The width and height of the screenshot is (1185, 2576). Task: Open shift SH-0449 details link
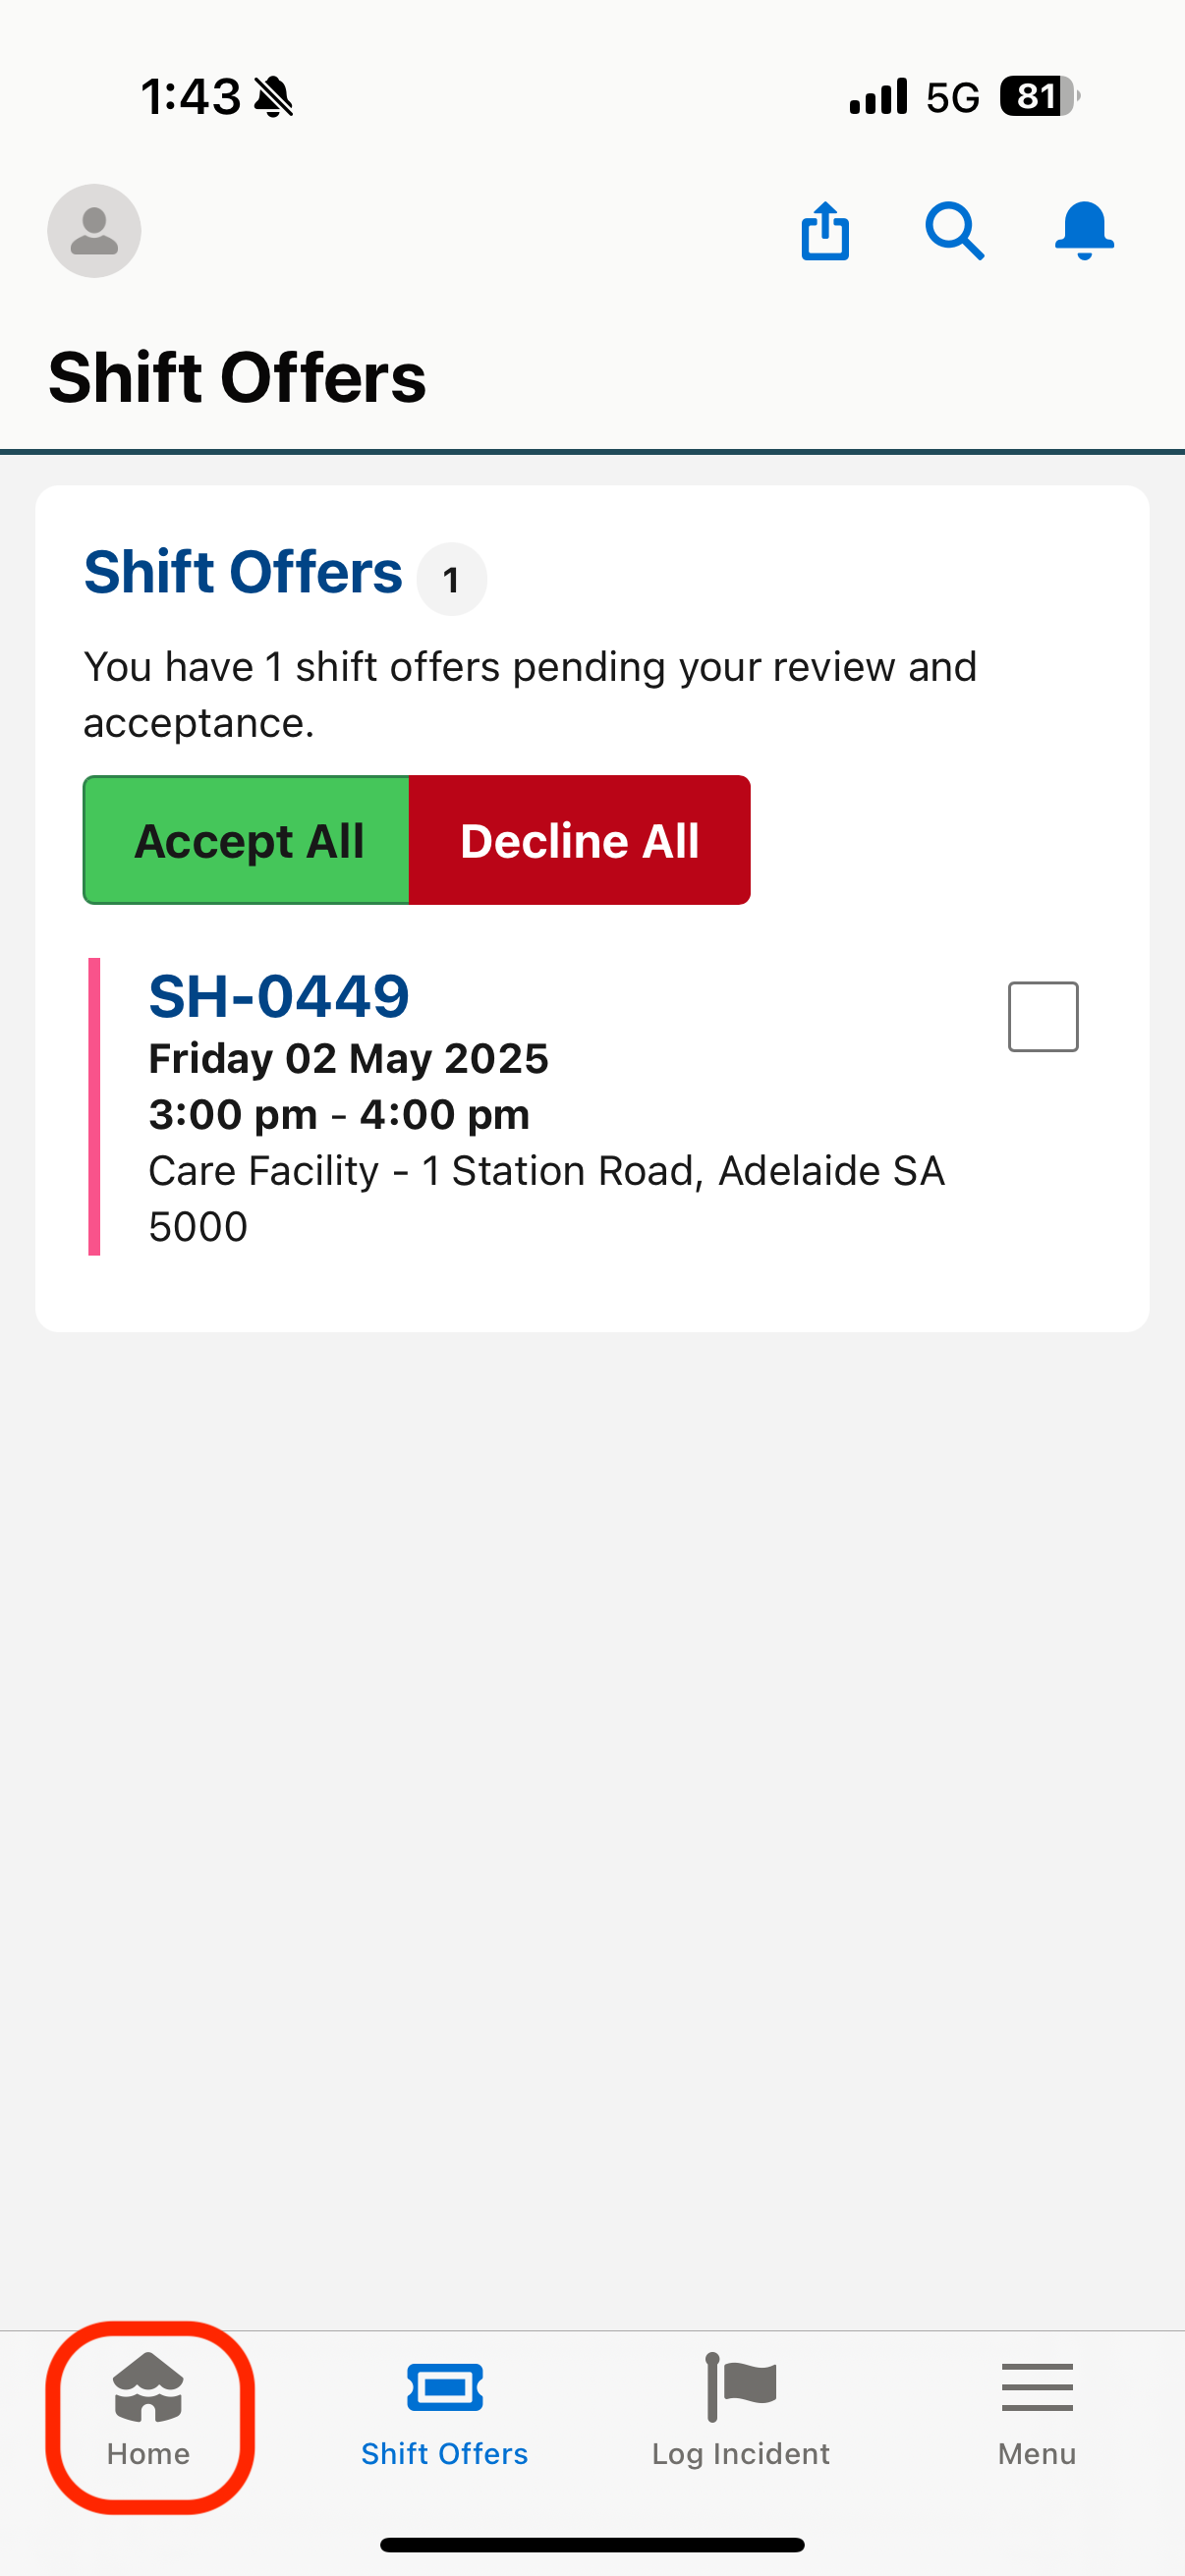coord(279,996)
